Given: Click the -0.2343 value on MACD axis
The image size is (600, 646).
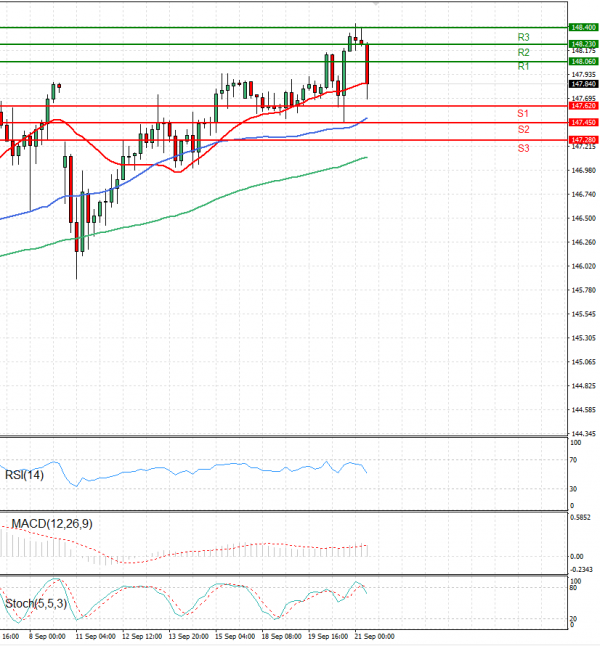Looking at the screenshot, I should (x=581, y=570).
